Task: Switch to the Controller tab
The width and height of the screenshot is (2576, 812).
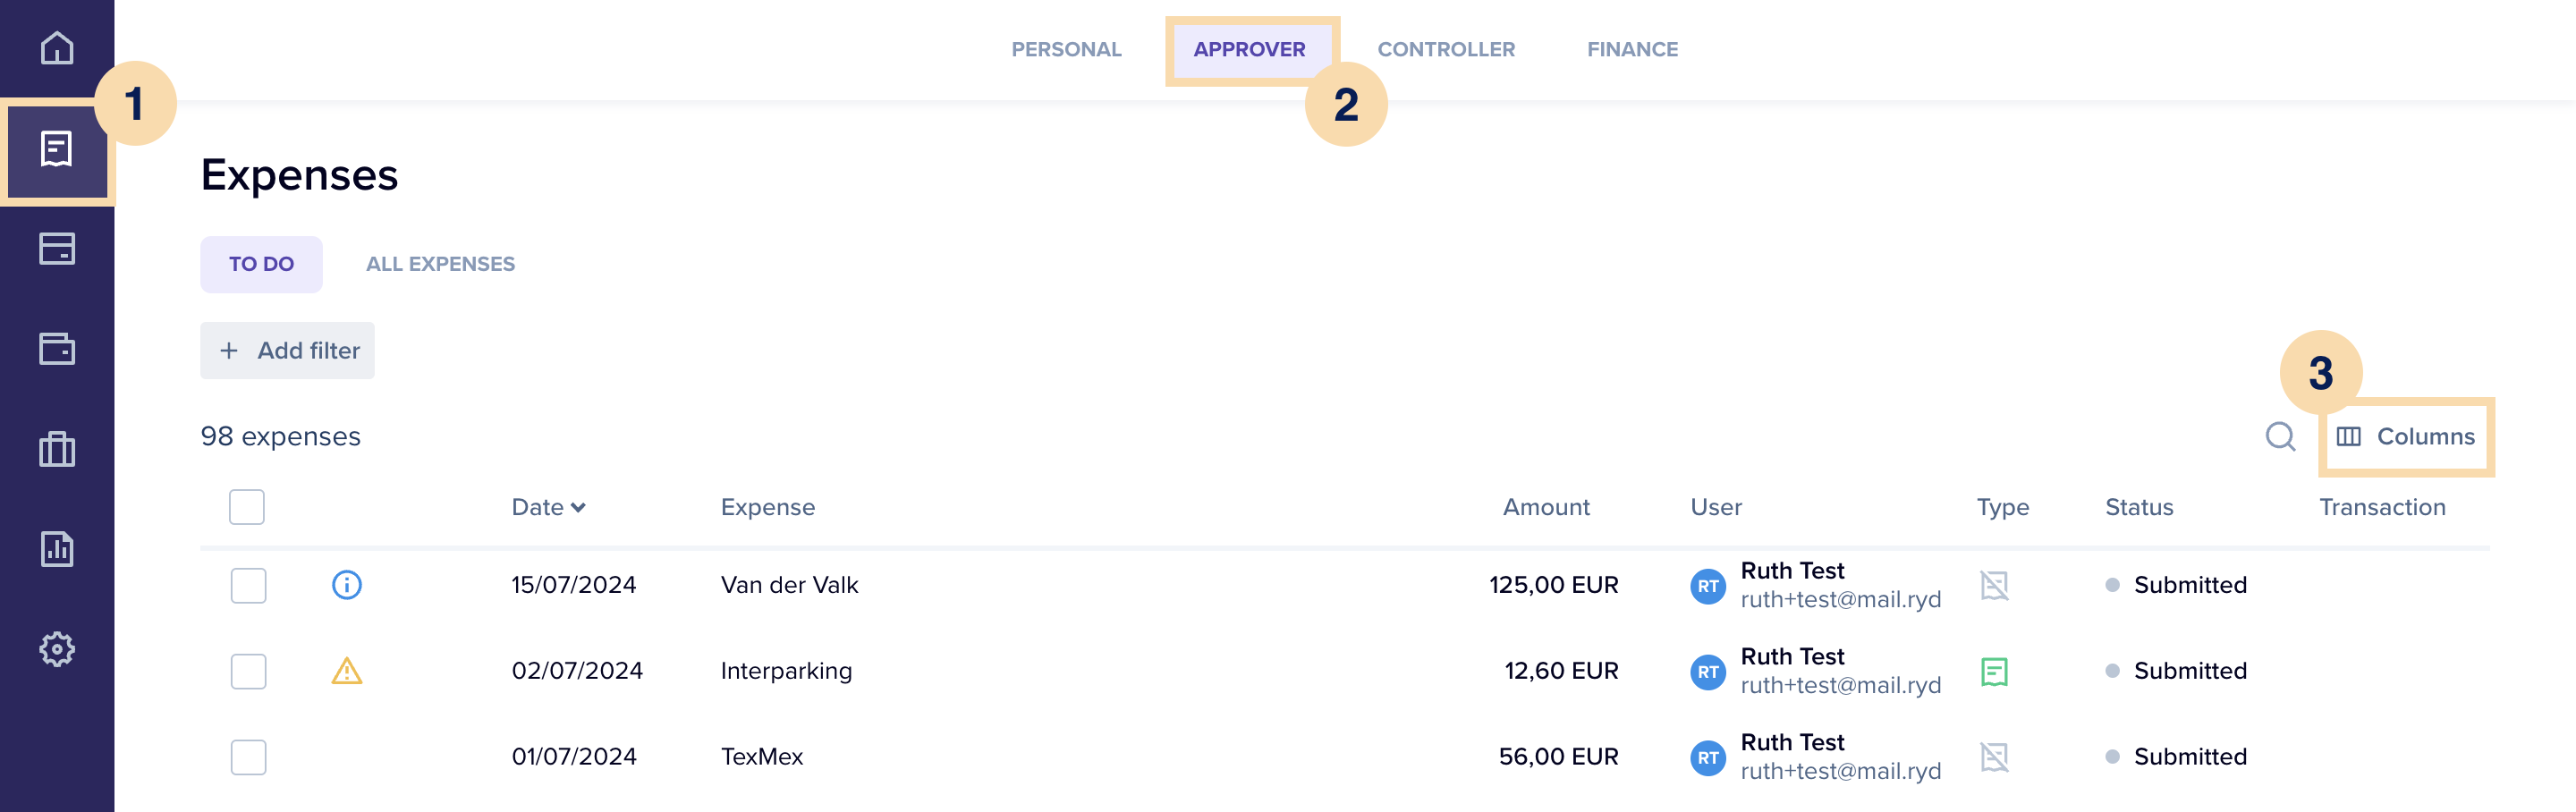Action: [1446, 49]
